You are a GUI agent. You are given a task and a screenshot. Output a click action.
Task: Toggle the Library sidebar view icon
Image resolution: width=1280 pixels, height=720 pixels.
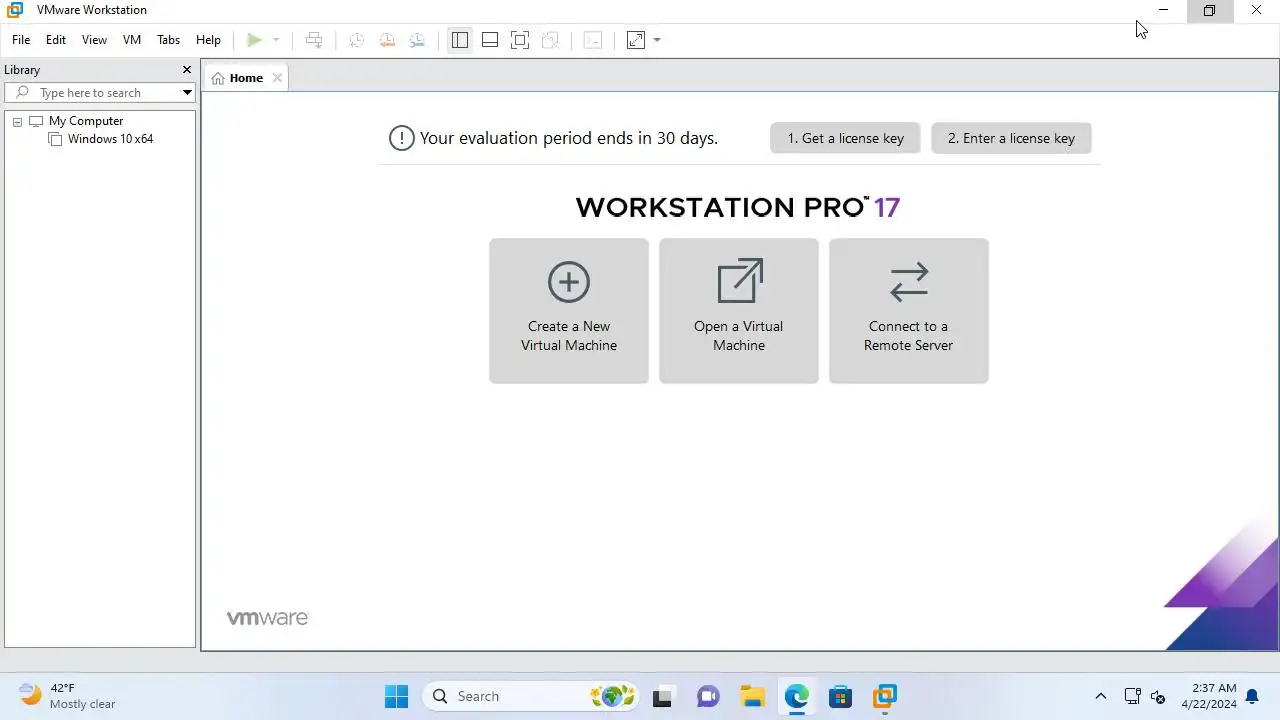coord(459,40)
